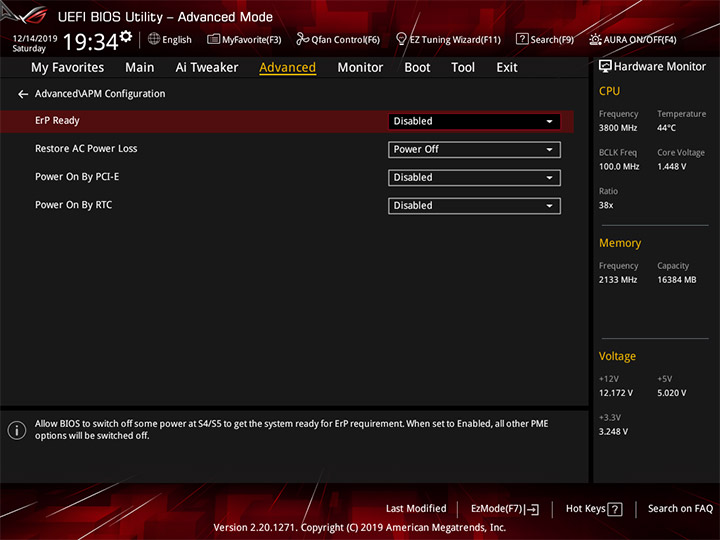Select the Power On By RTC label
This screenshot has width=720, height=540.
pyautogui.click(x=73, y=205)
